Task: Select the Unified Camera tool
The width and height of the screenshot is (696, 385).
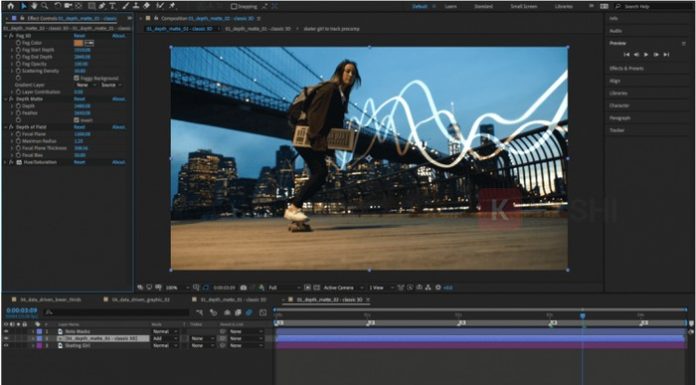Action: pyautogui.click(x=68, y=6)
